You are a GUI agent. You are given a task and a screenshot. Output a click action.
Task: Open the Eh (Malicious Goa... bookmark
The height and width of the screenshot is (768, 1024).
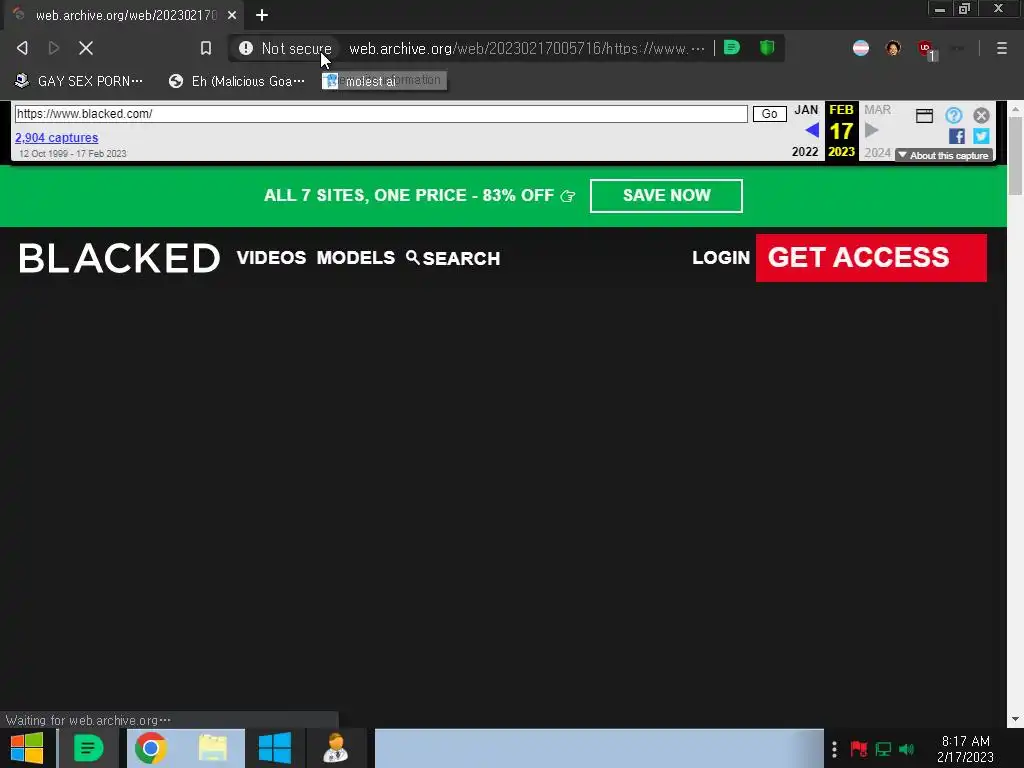pyautogui.click(x=236, y=81)
